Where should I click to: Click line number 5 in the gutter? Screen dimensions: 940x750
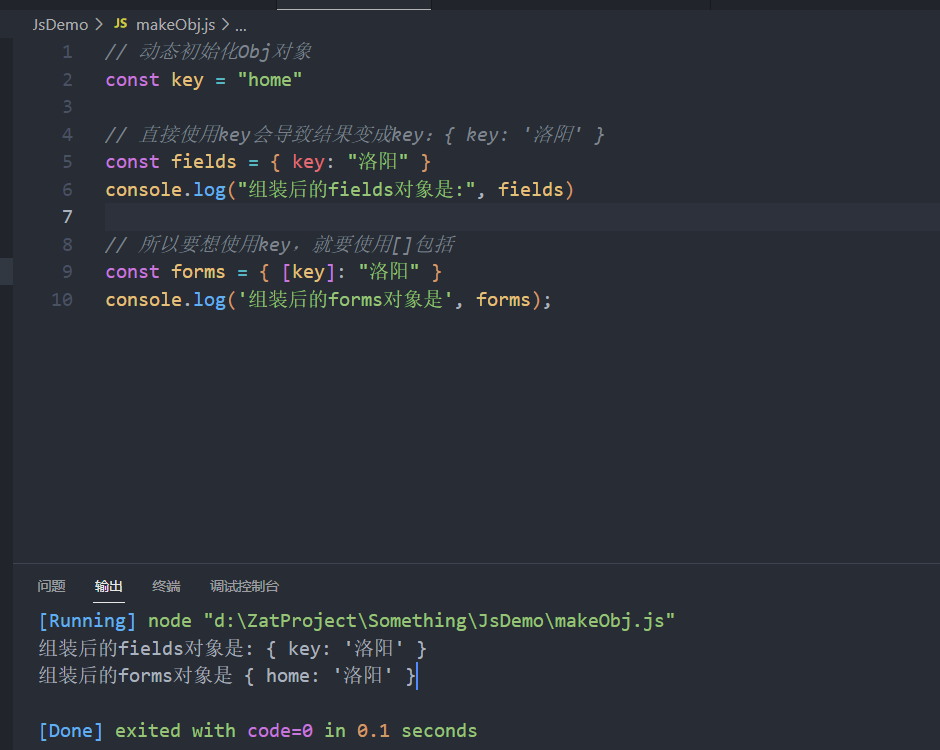pyautogui.click(x=67, y=161)
